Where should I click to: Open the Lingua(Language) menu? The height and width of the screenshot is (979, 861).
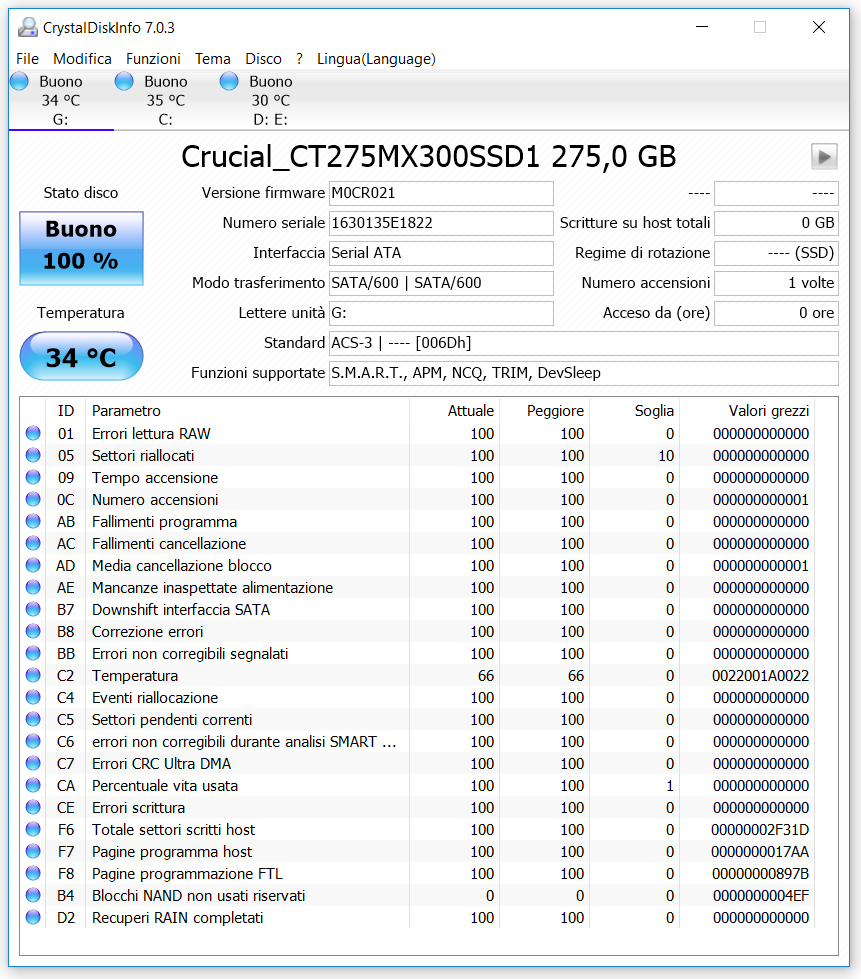click(376, 59)
